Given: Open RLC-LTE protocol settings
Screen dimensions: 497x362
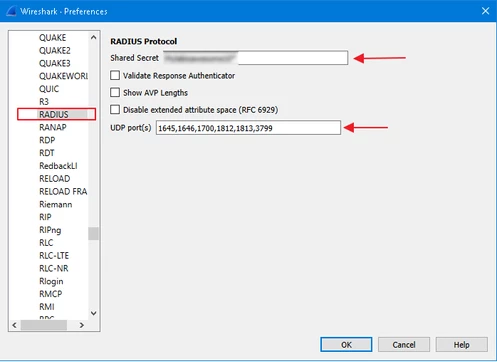Looking at the screenshot, I should point(54,256).
